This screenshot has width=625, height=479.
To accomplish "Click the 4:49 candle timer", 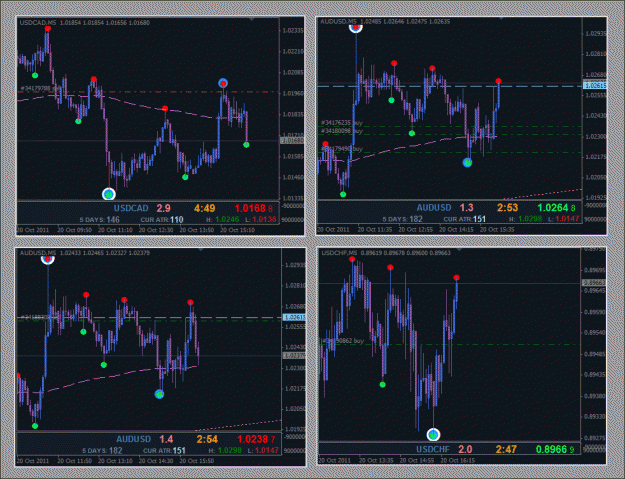I will click(x=204, y=208).
